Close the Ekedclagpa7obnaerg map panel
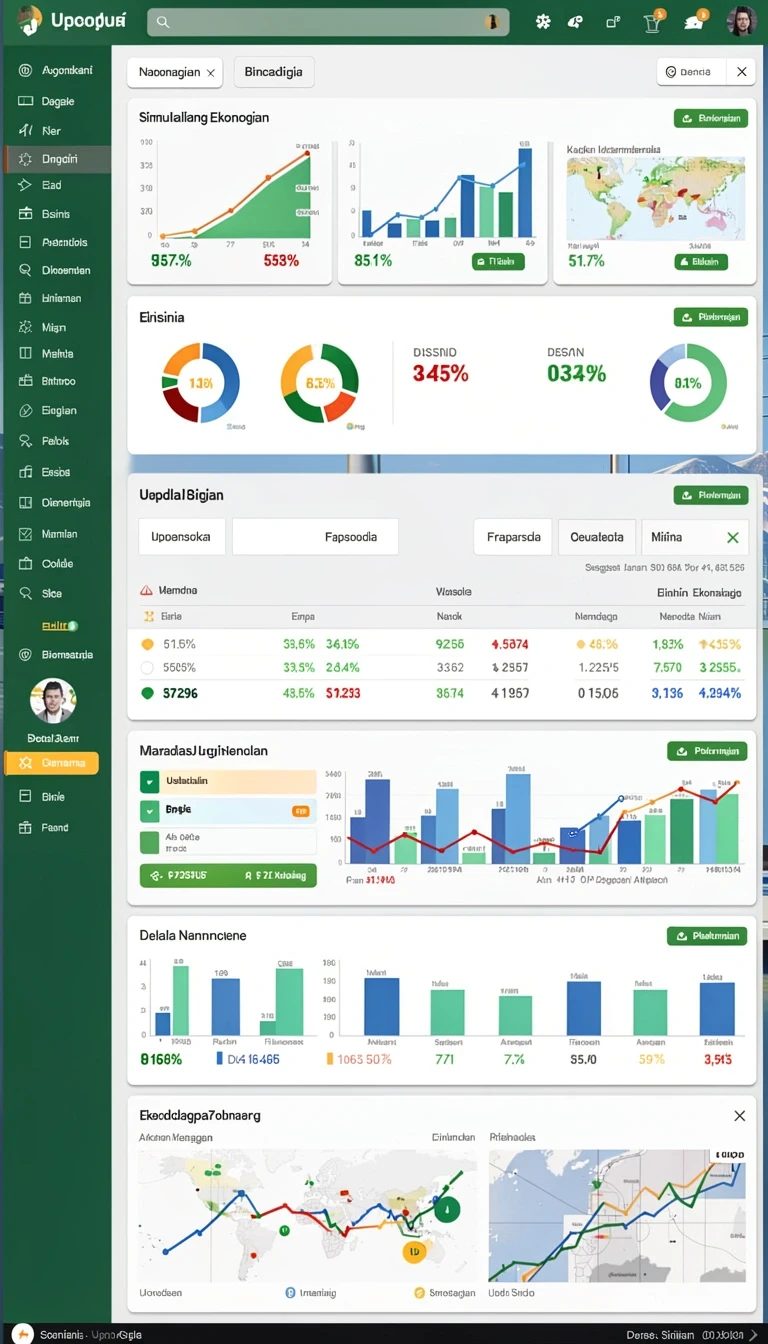The width and height of the screenshot is (768, 1344). (739, 1115)
